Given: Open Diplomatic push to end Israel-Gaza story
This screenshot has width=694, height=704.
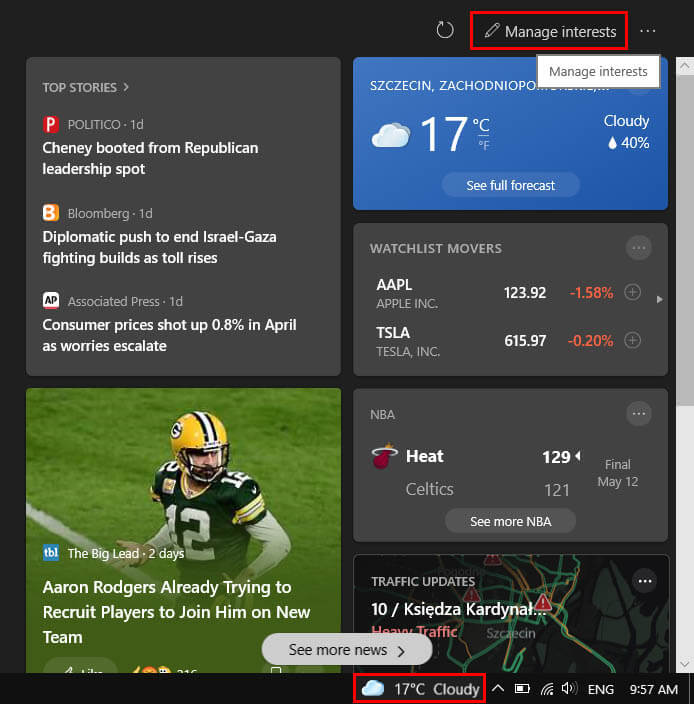Looking at the screenshot, I should click(159, 247).
